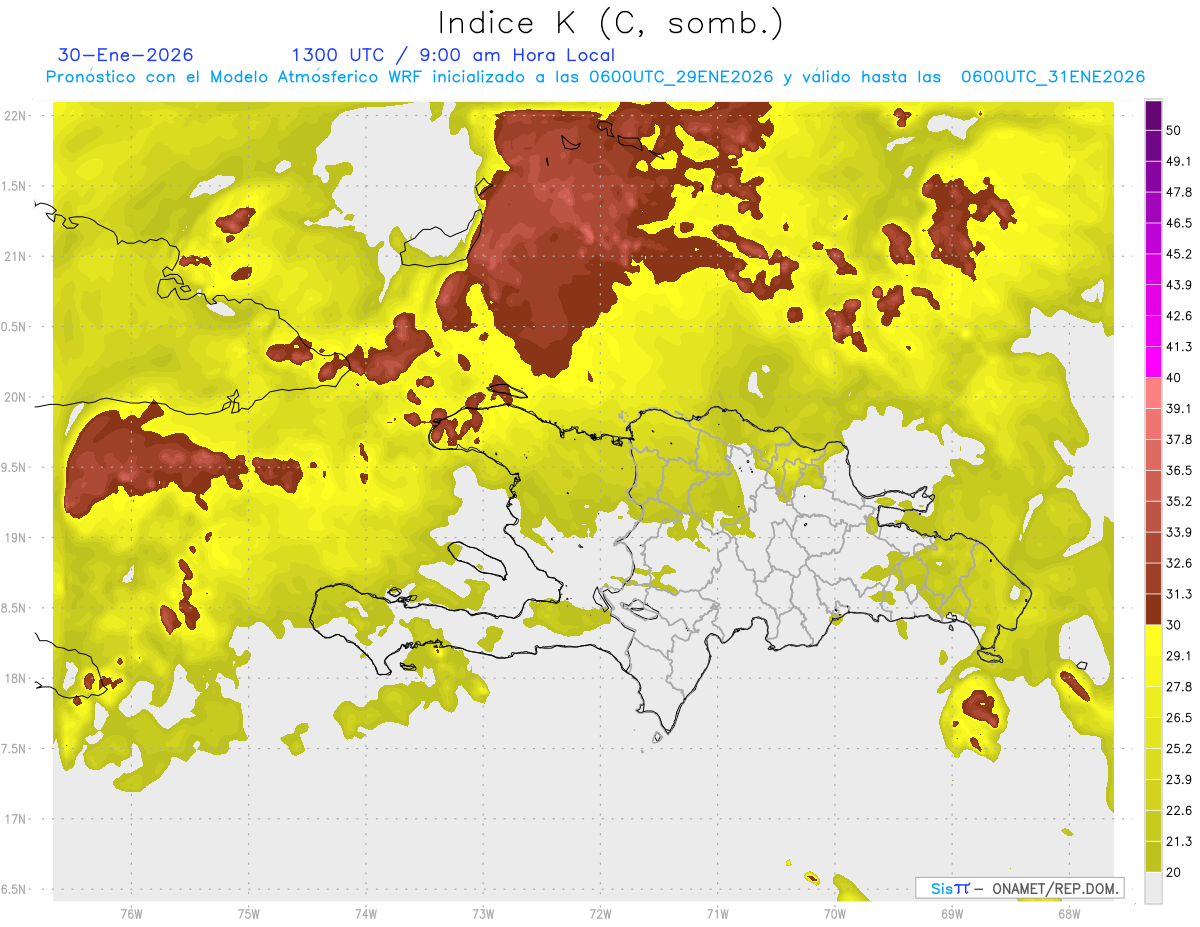Select the "69W" longitude label

click(x=951, y=914)
